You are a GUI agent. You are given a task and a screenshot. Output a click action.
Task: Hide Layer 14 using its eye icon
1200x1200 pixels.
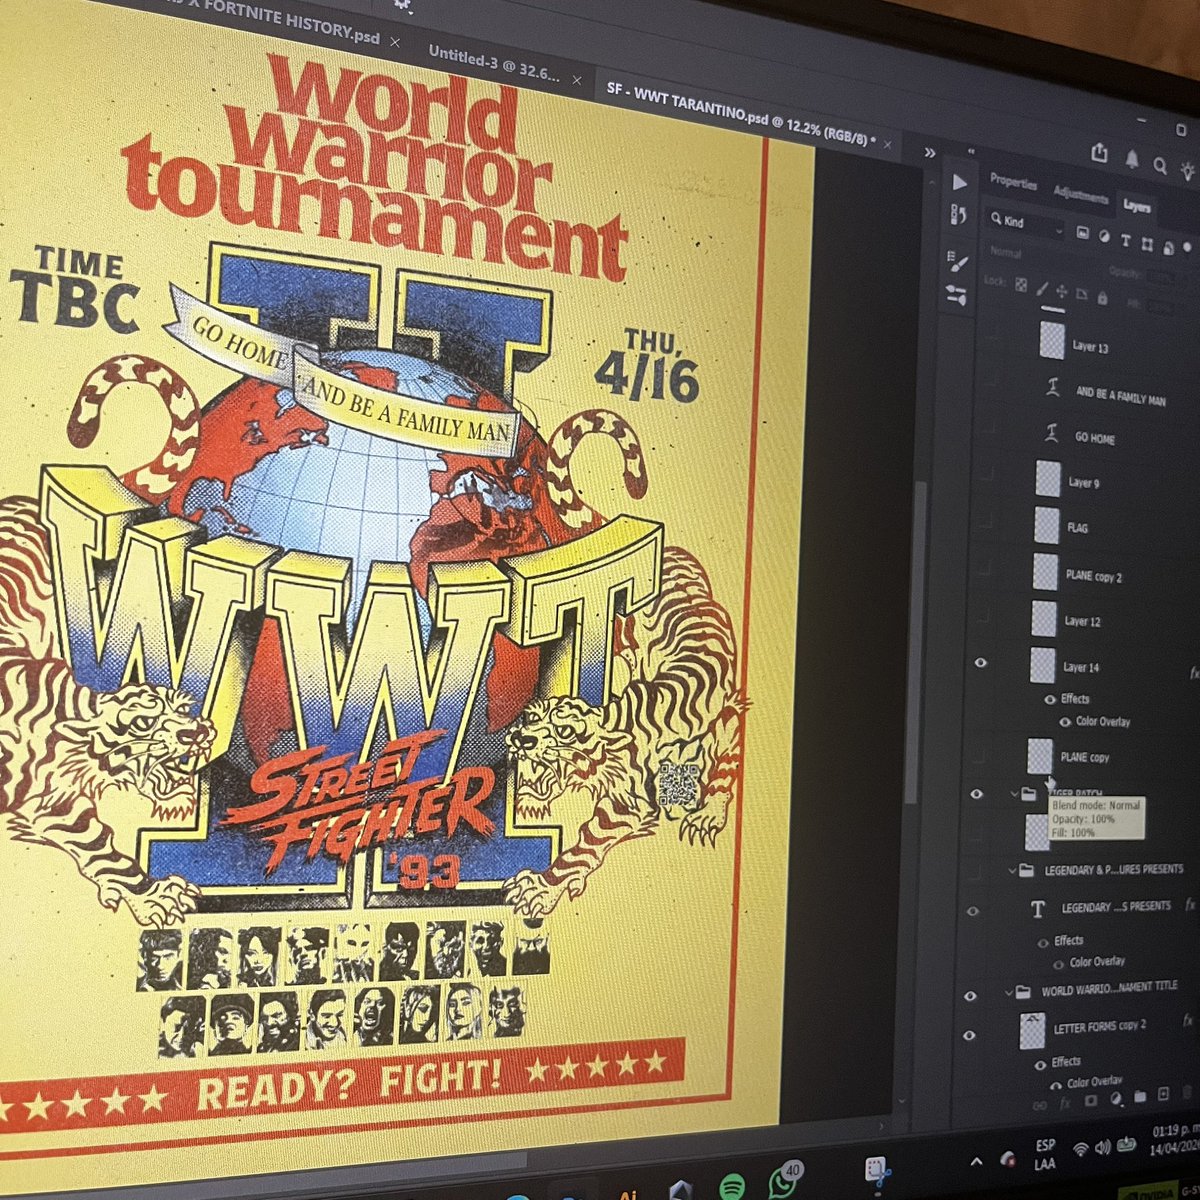tap(980, 661)
